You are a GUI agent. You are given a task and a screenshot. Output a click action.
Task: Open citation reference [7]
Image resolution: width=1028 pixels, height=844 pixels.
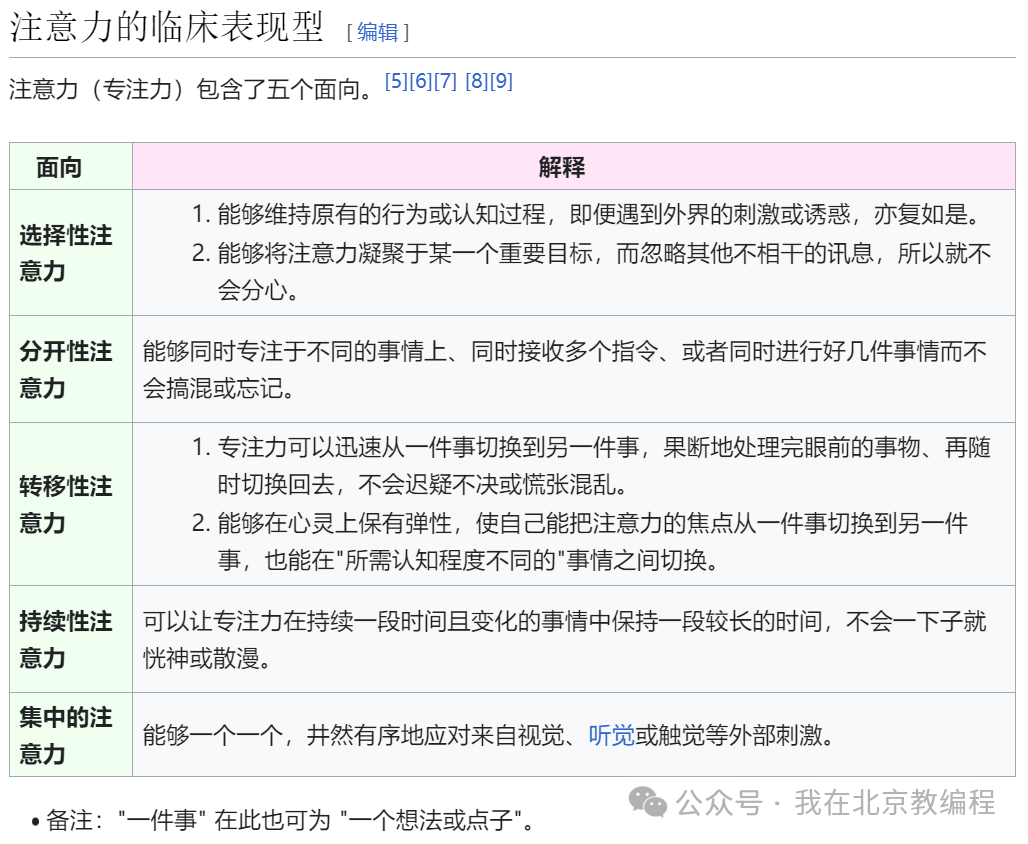pyautogui.click(x=445, y=81)
